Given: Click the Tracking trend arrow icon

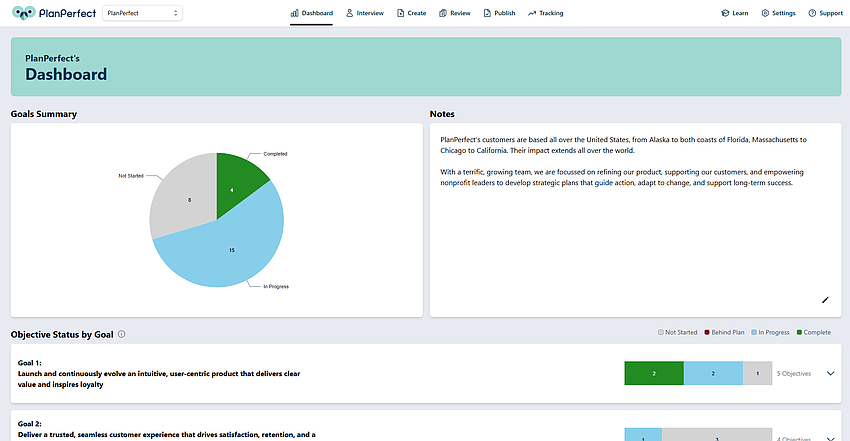Looking at the screenshot, I should (x=532, y=13).
